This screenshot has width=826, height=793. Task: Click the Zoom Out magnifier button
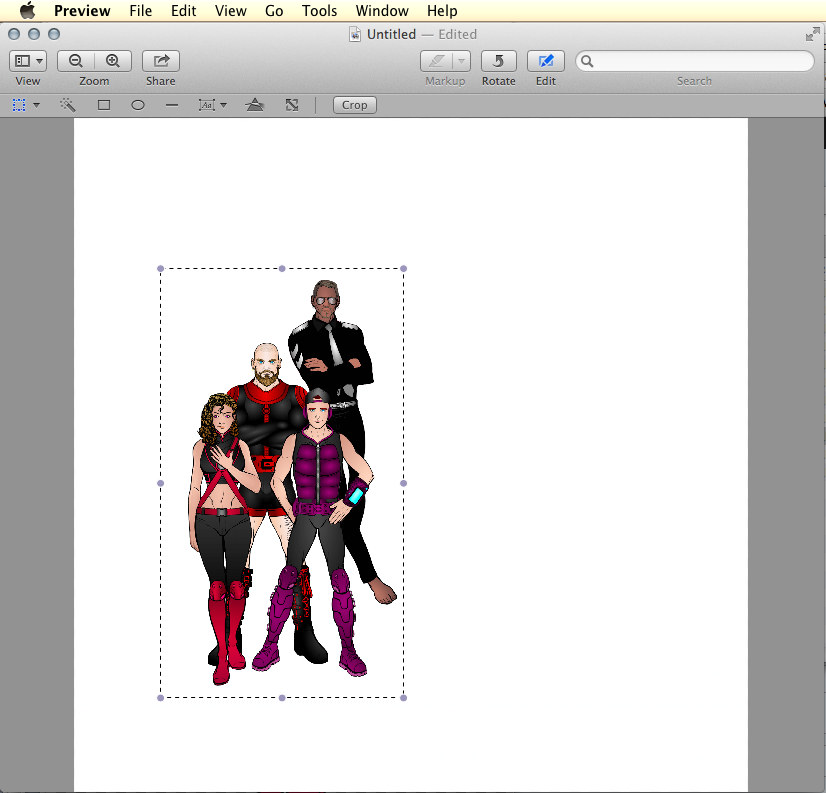(x=76, y=61)
